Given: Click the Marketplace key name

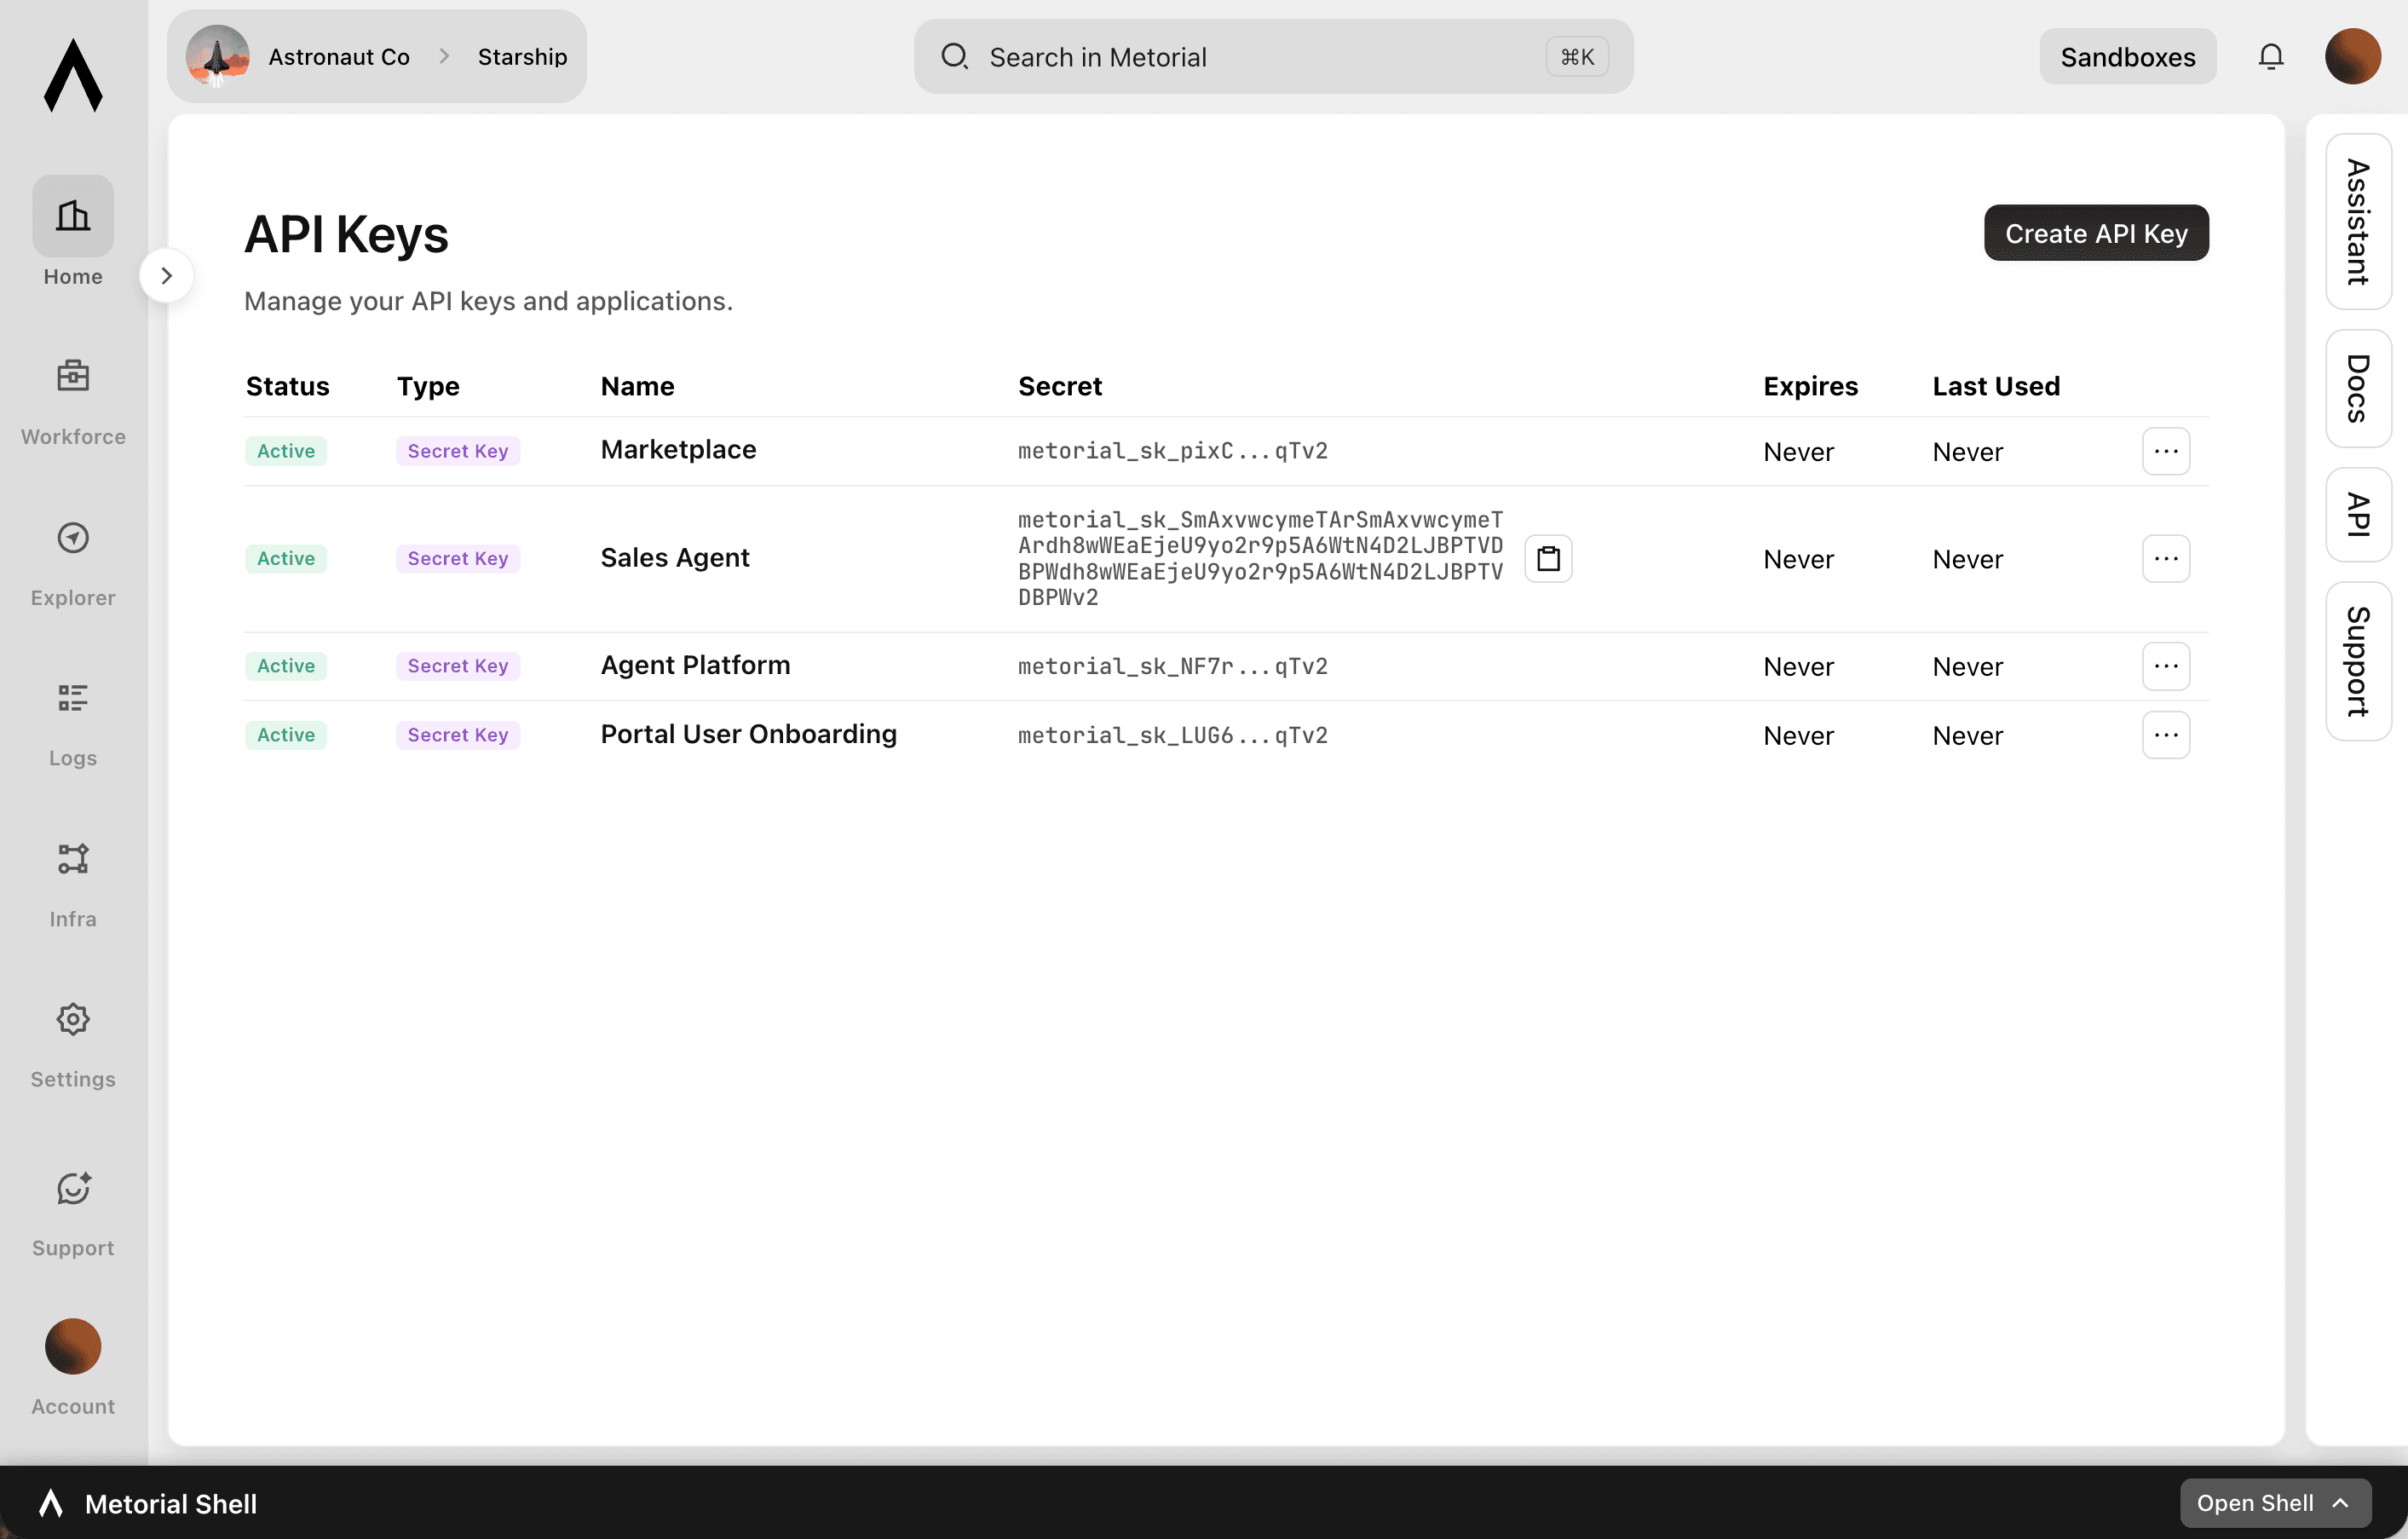Looking at the screenshot, I should click(x=678, y=450).
